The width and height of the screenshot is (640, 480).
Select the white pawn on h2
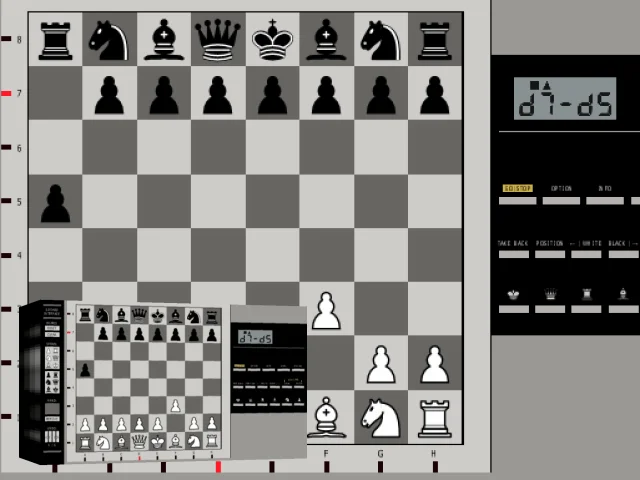pyautogui.click(x=435, y=364)
